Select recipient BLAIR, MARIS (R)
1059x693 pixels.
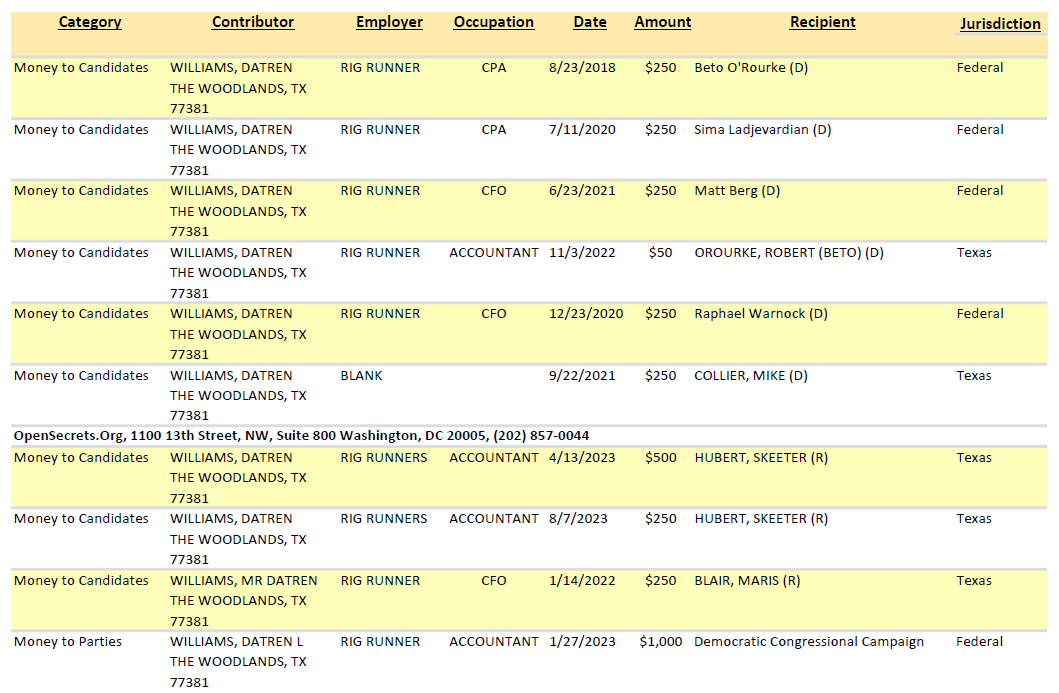click(747, 581)
